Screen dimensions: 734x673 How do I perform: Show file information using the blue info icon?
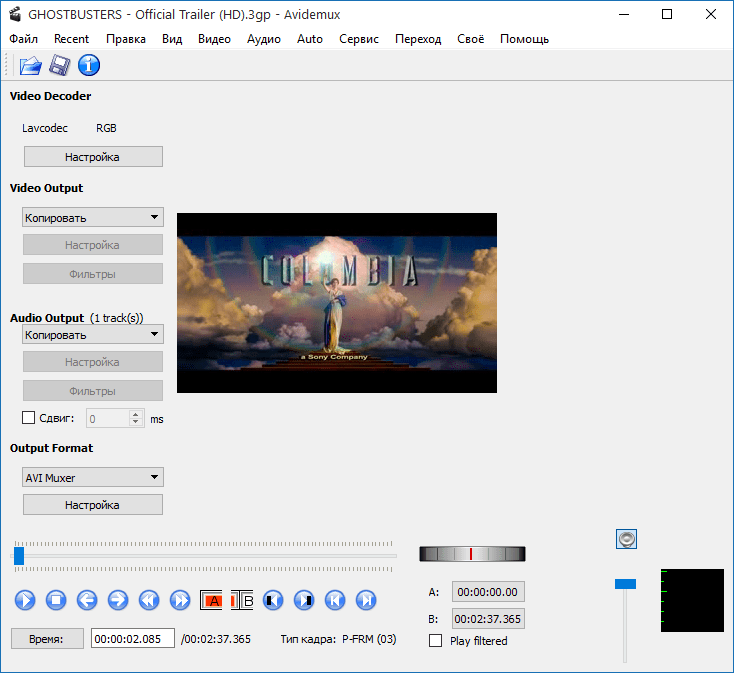(x=89, y=66)
